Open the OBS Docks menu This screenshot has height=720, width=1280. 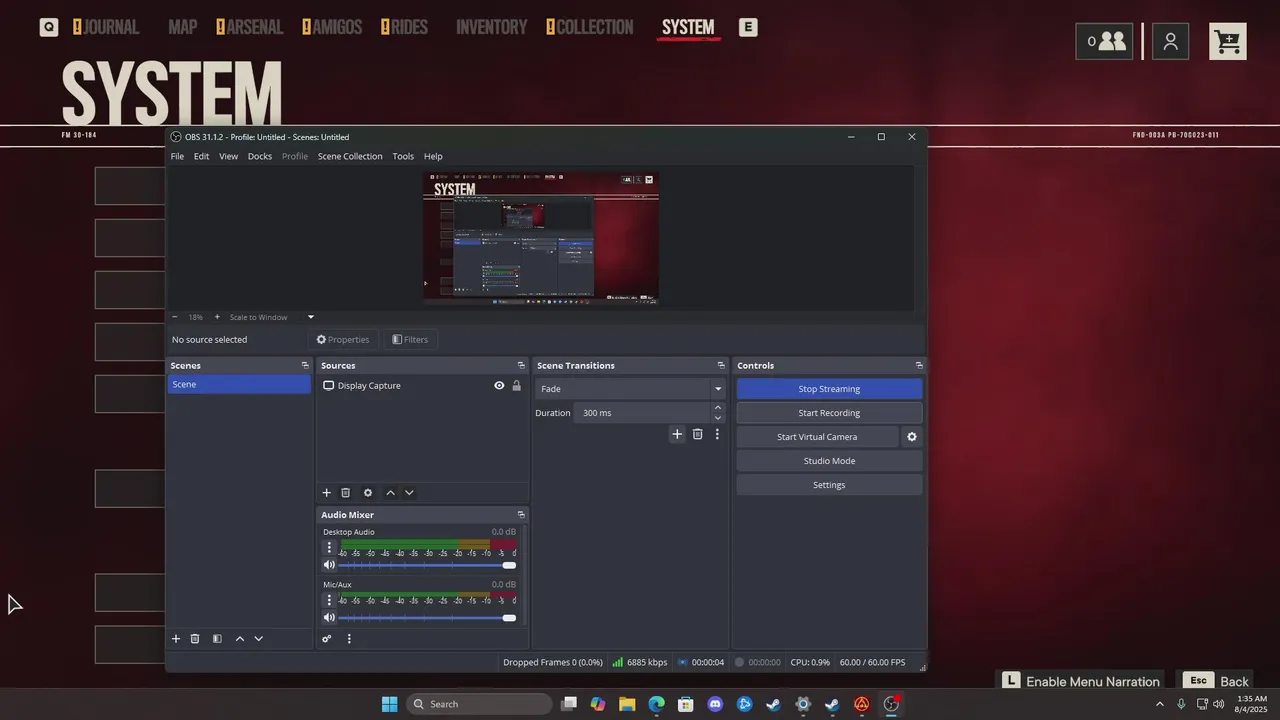pyautogui.click(x=260, y=156)
